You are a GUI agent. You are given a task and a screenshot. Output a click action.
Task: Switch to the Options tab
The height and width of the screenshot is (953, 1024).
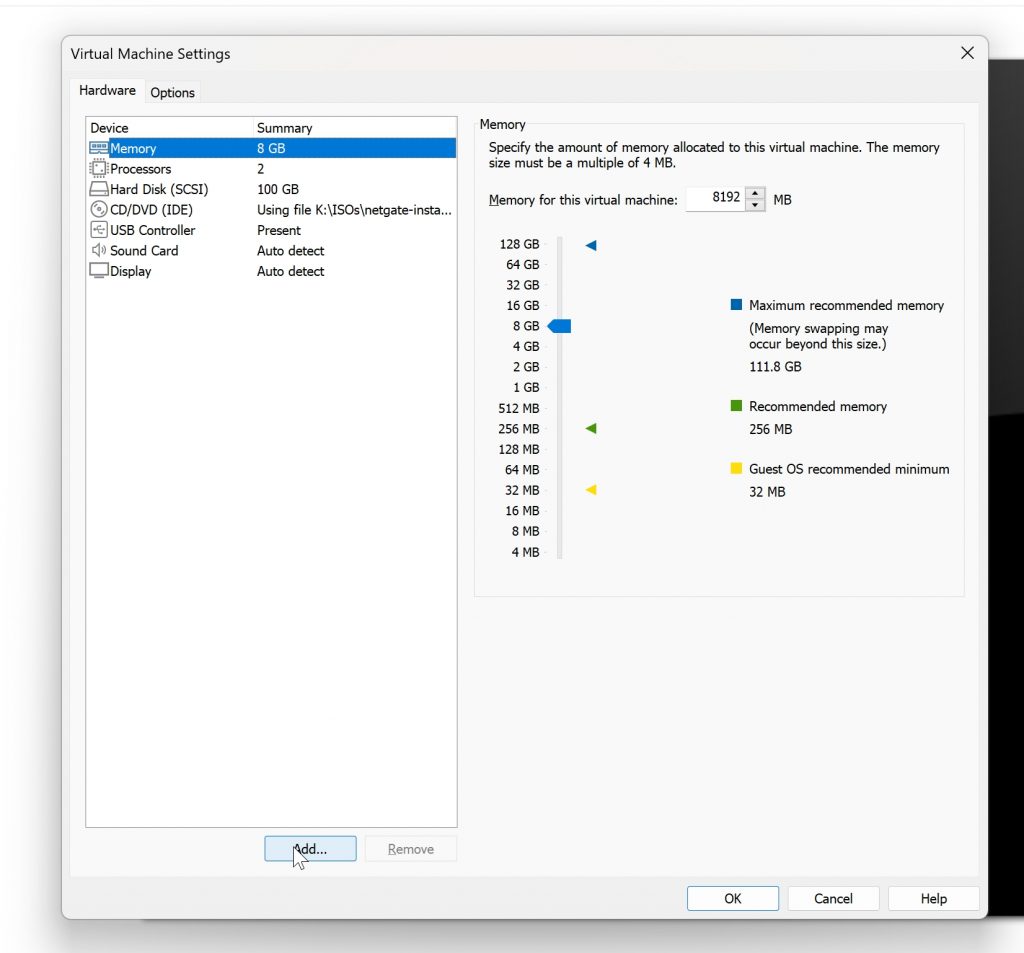[172, 92]
